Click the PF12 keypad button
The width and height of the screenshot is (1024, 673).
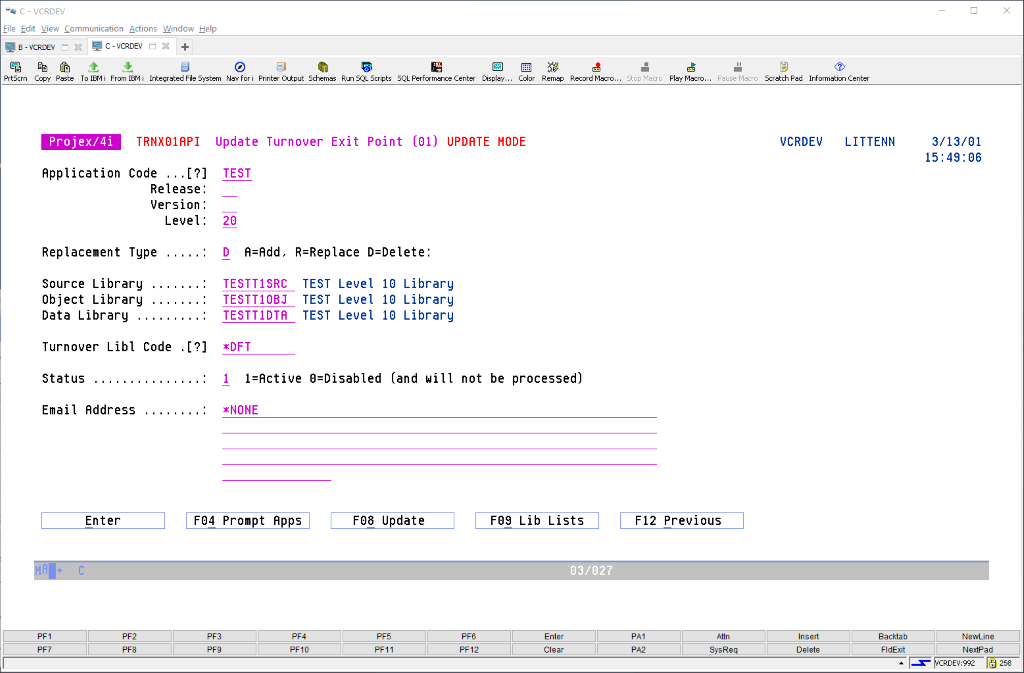pos(469,650)
